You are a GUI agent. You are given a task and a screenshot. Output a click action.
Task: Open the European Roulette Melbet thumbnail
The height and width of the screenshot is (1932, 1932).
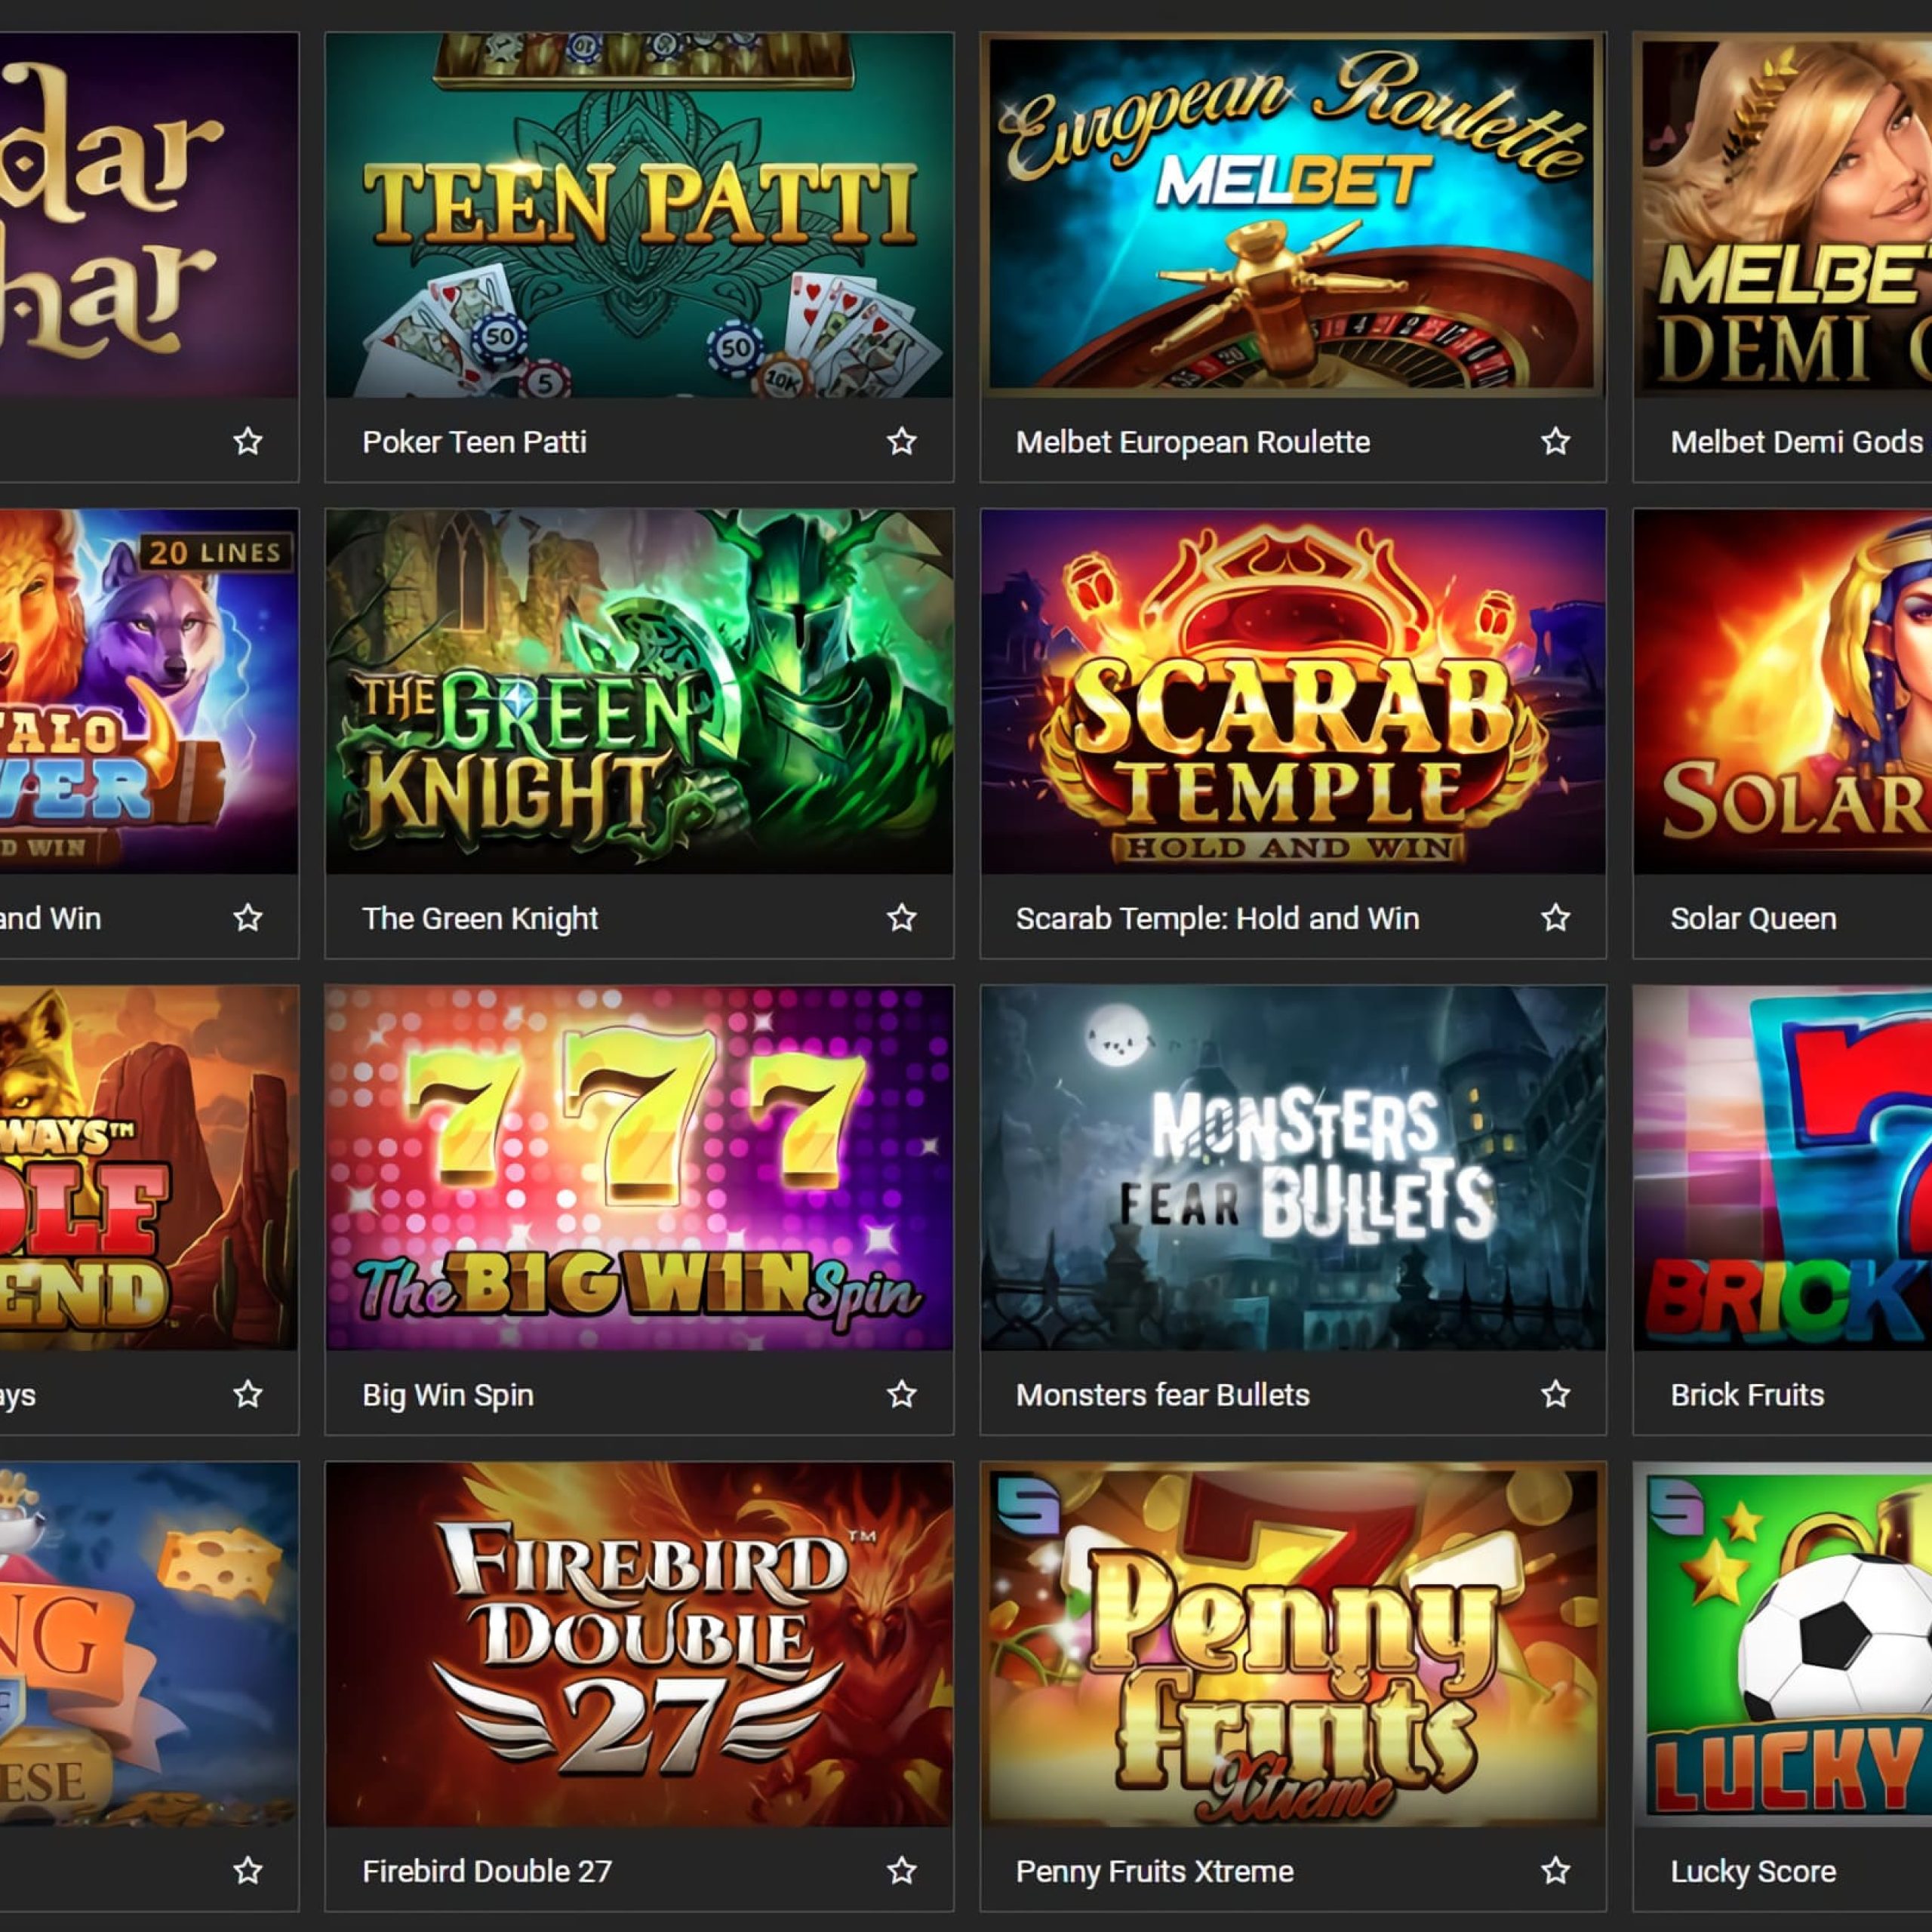(x=1293, y=215)
